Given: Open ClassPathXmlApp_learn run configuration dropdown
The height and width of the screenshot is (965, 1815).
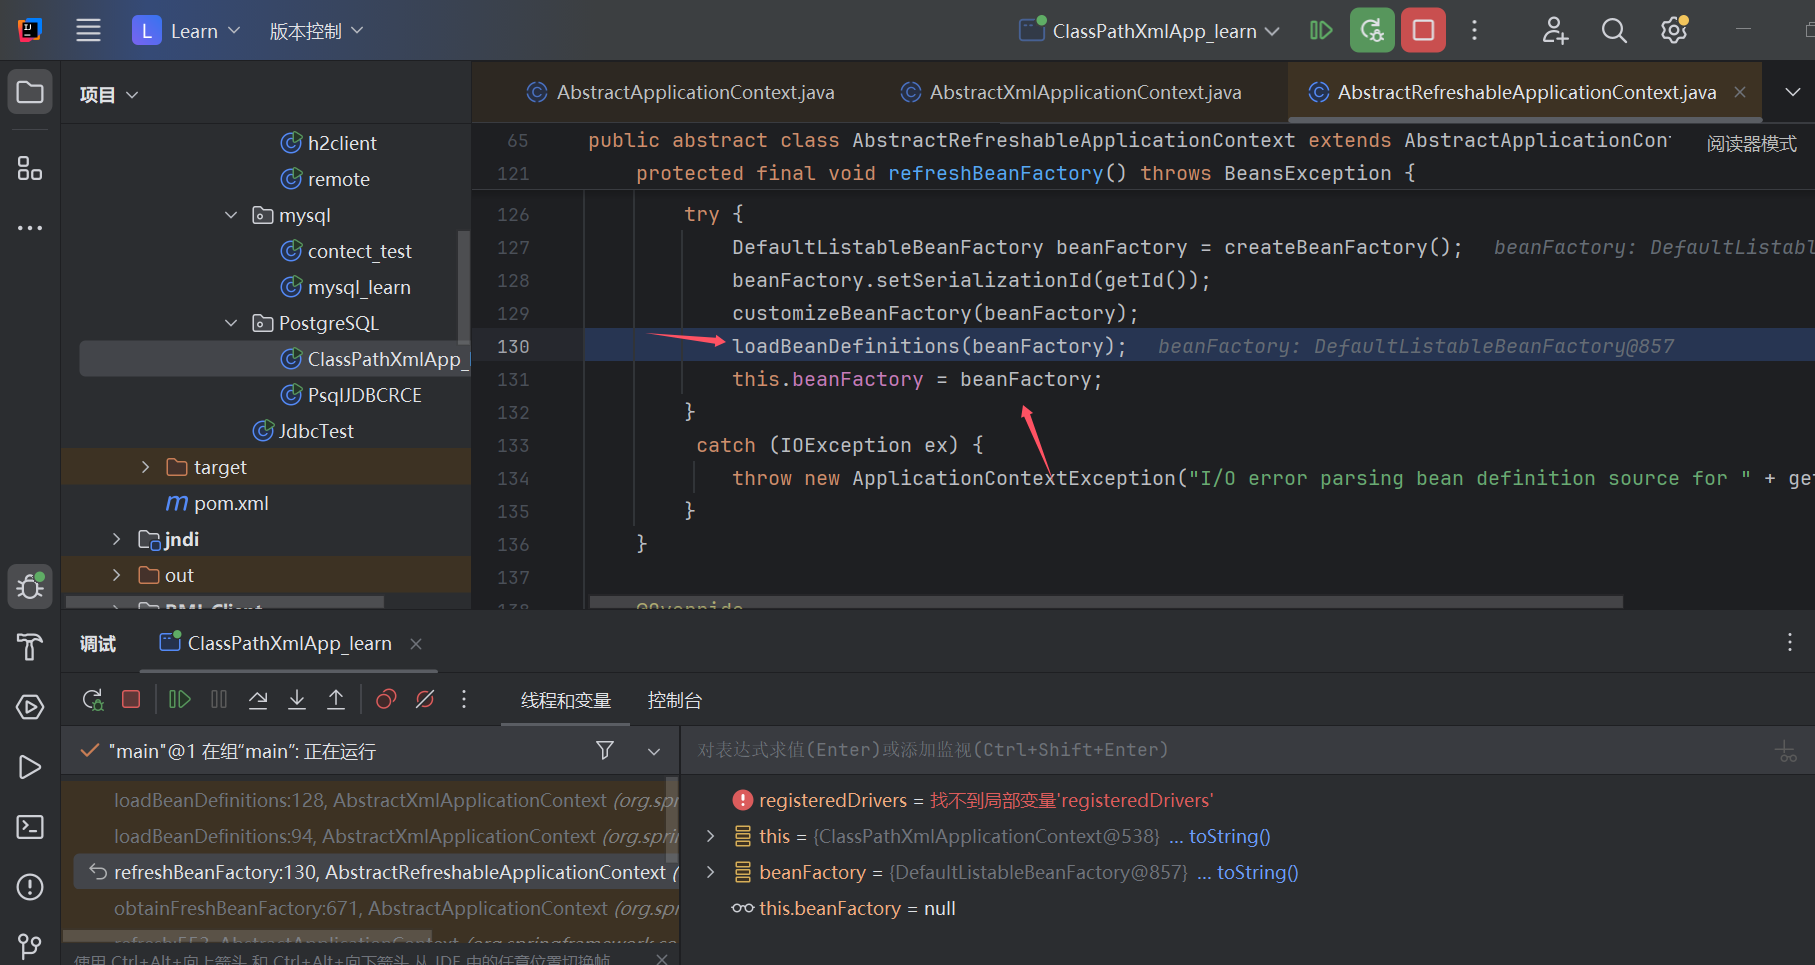Looking at the screenshot, I should (x=1150, y=31).
